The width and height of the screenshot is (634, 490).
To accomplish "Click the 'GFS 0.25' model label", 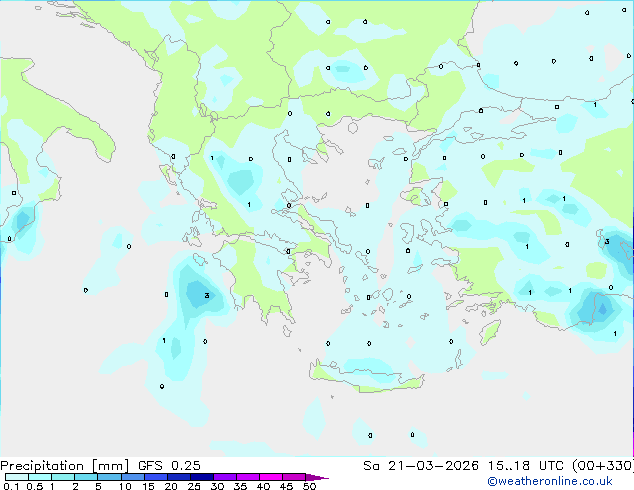I will tap(169, 465).
